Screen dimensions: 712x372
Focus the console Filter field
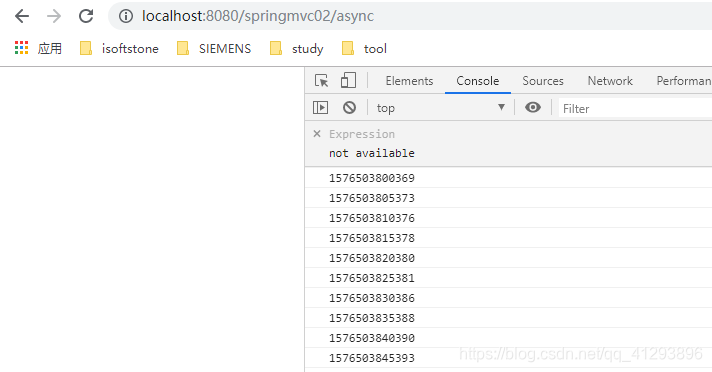coord(635,109)
